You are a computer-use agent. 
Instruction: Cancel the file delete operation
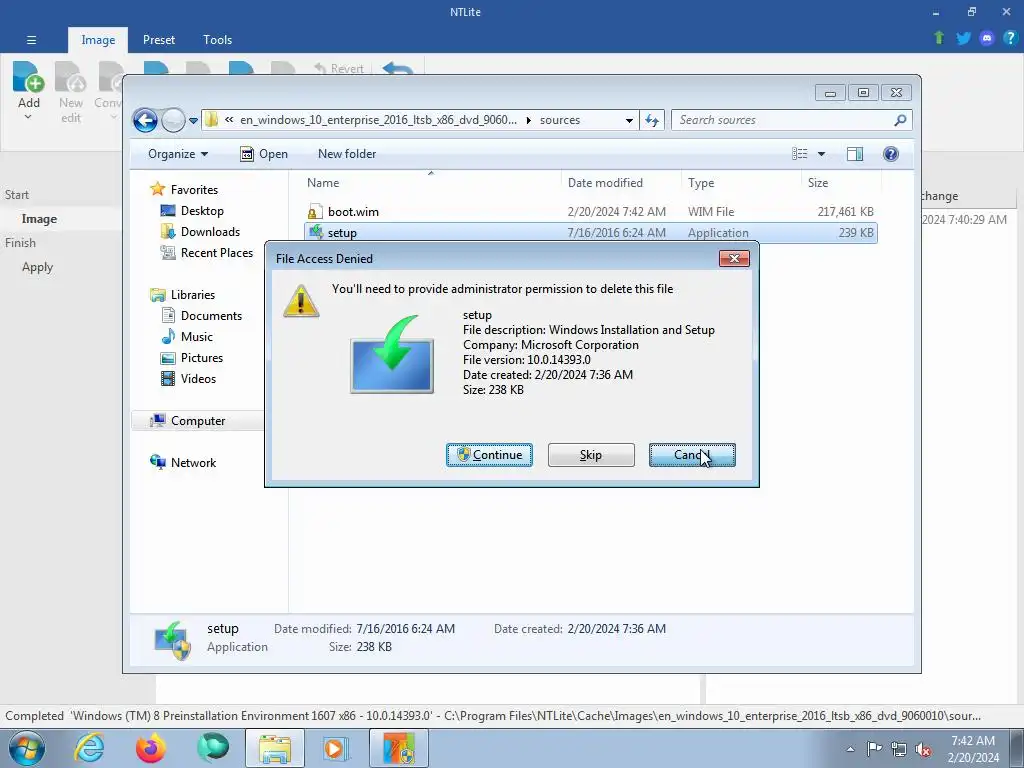point(692,455)
